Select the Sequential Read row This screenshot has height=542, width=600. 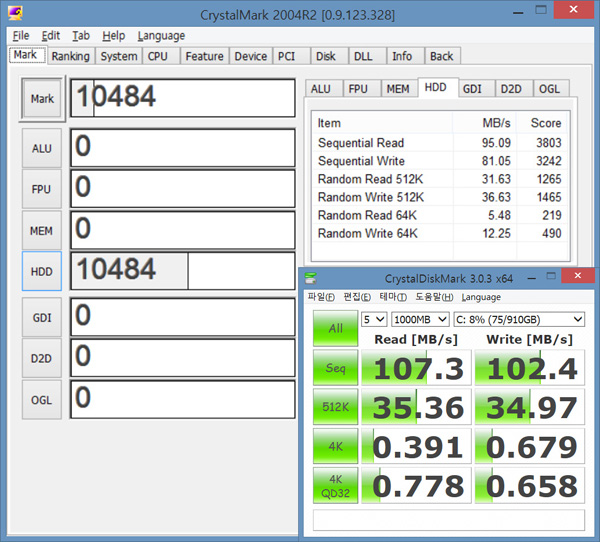point(441,143)
